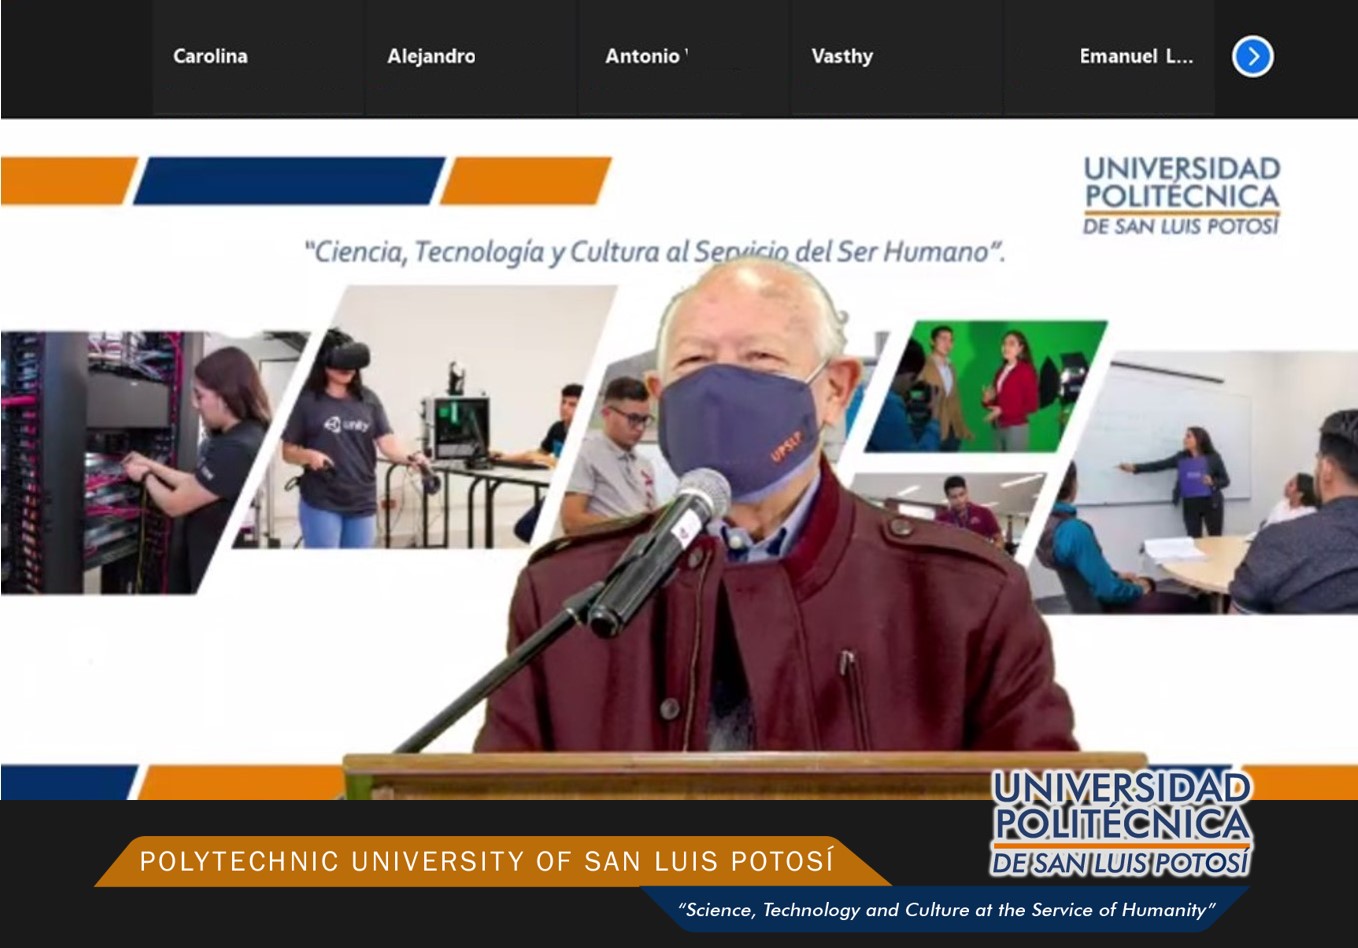Click the "Science, Technology and Culture" English tagline
Screen dimensions: 1358x948
[x=946, y=909]
